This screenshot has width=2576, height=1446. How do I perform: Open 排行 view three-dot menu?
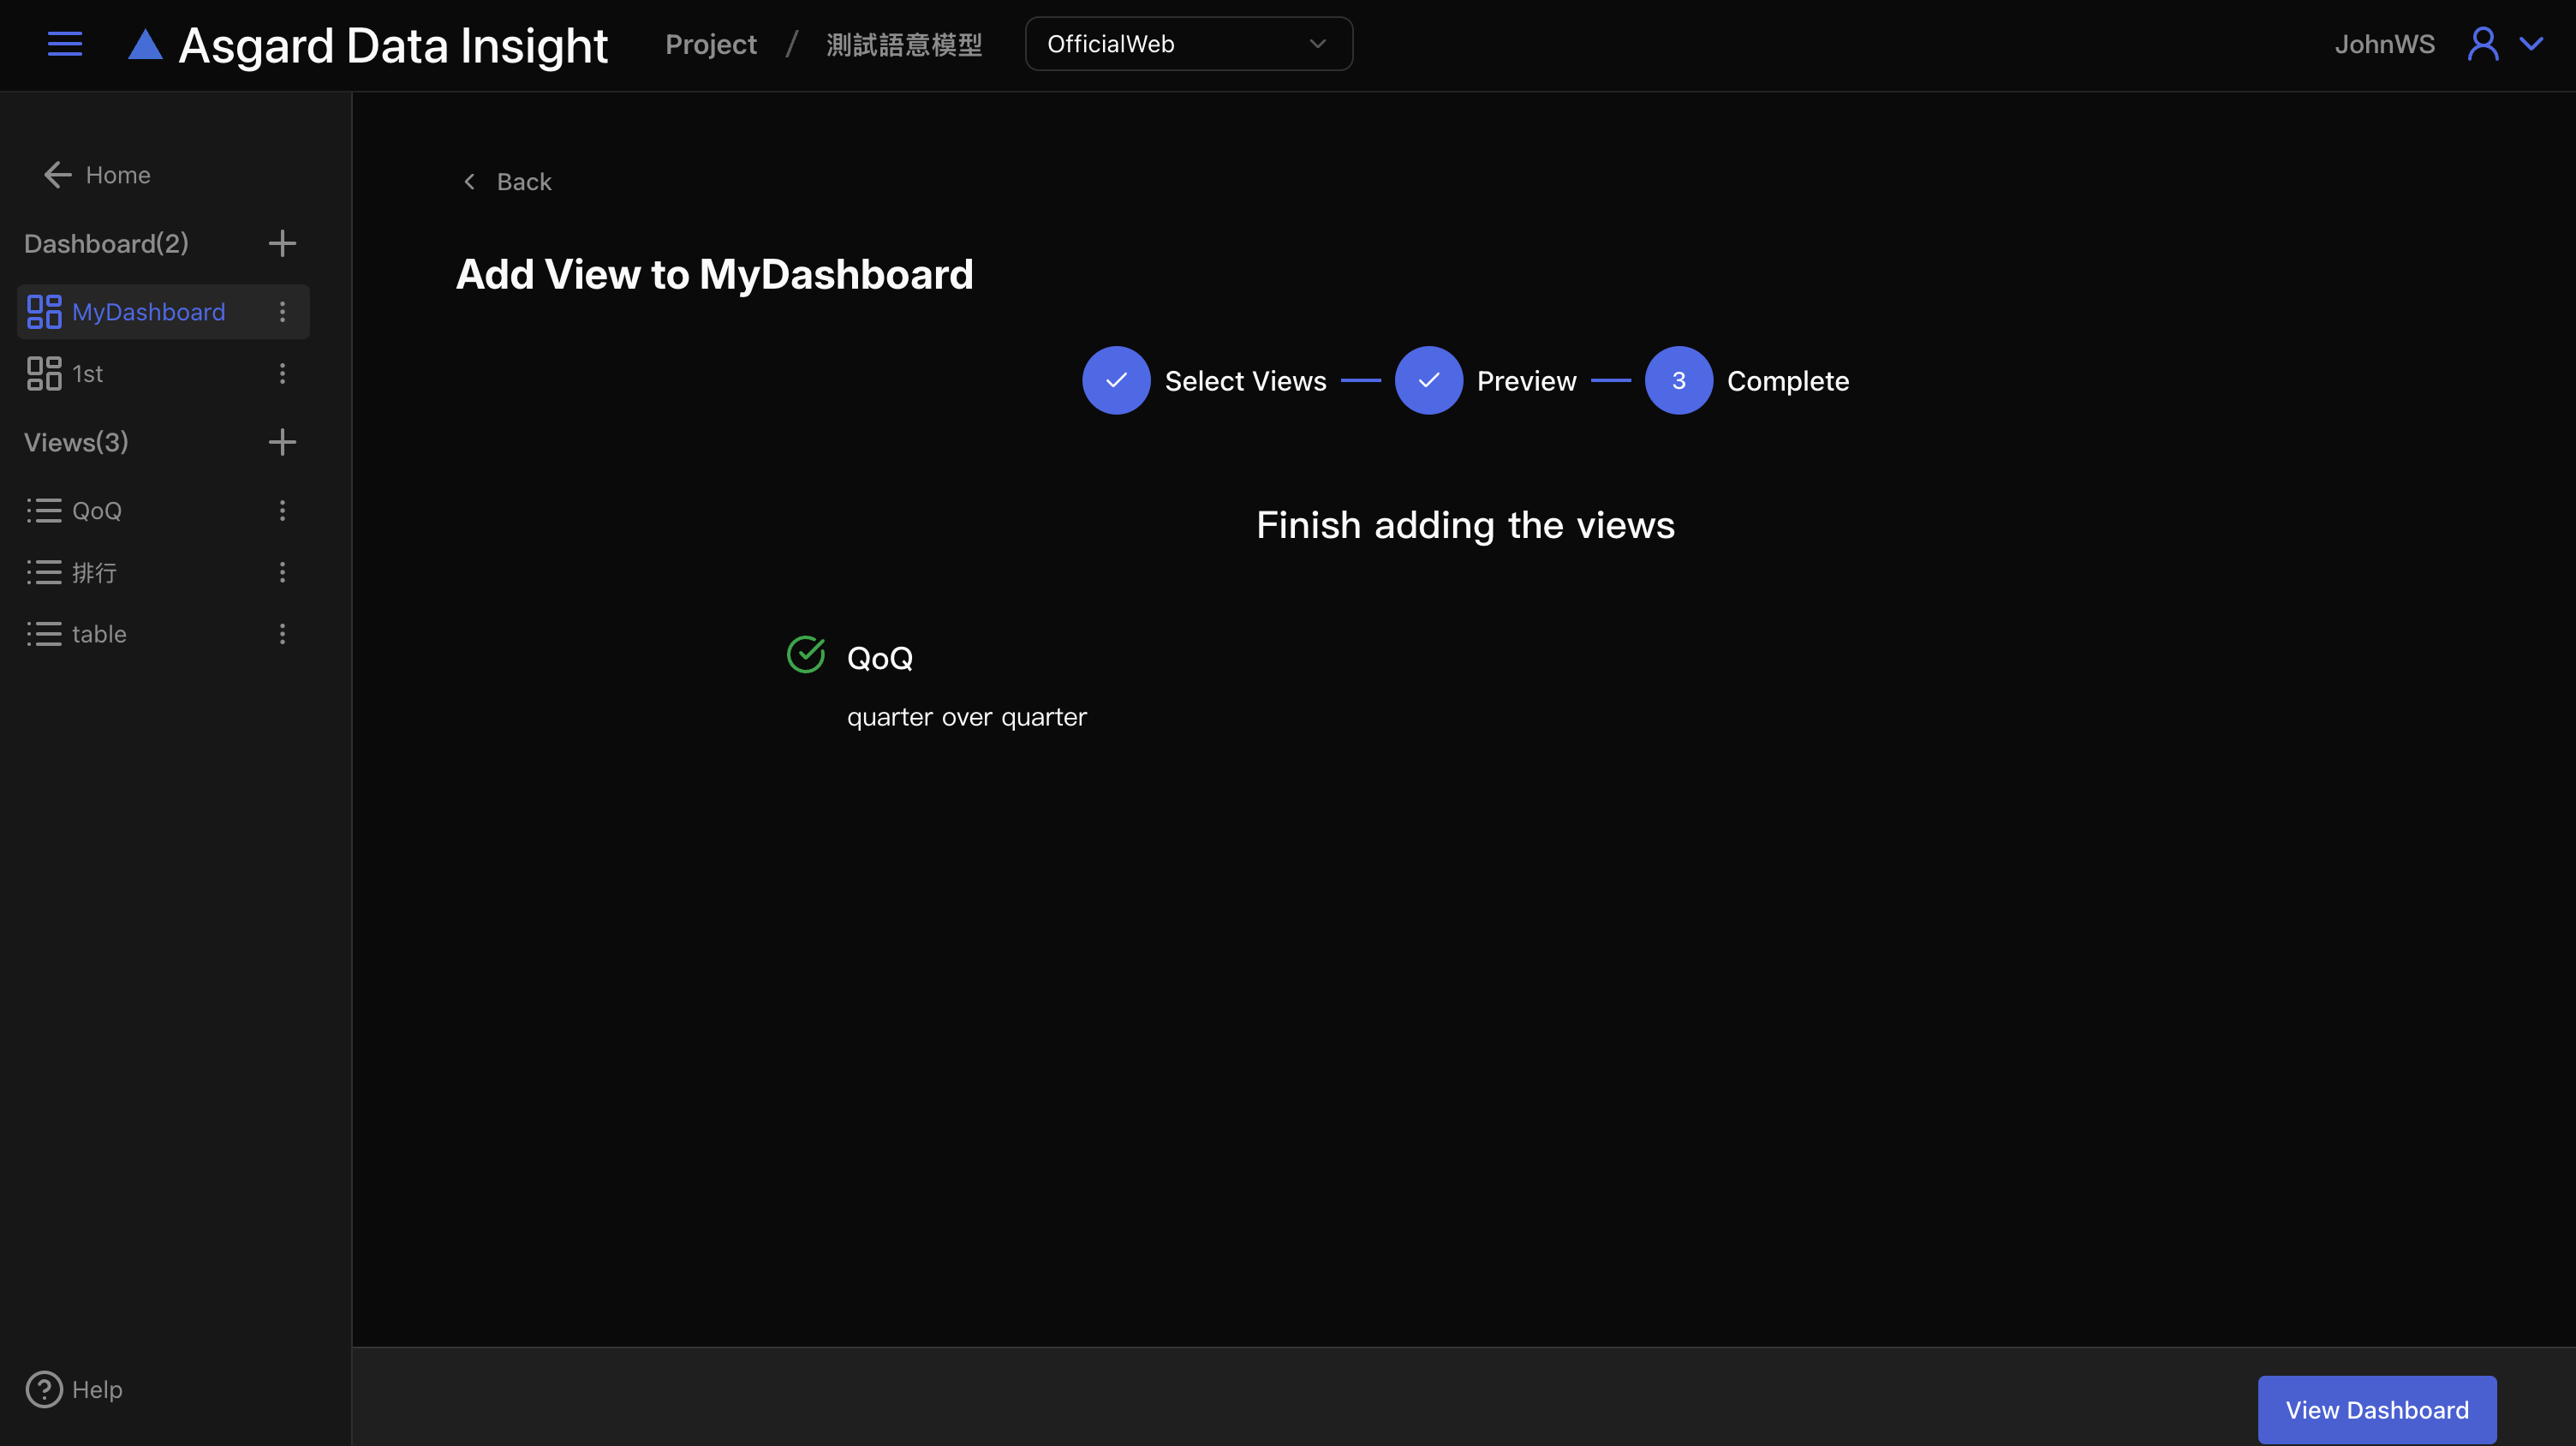(x=282, y=572)
